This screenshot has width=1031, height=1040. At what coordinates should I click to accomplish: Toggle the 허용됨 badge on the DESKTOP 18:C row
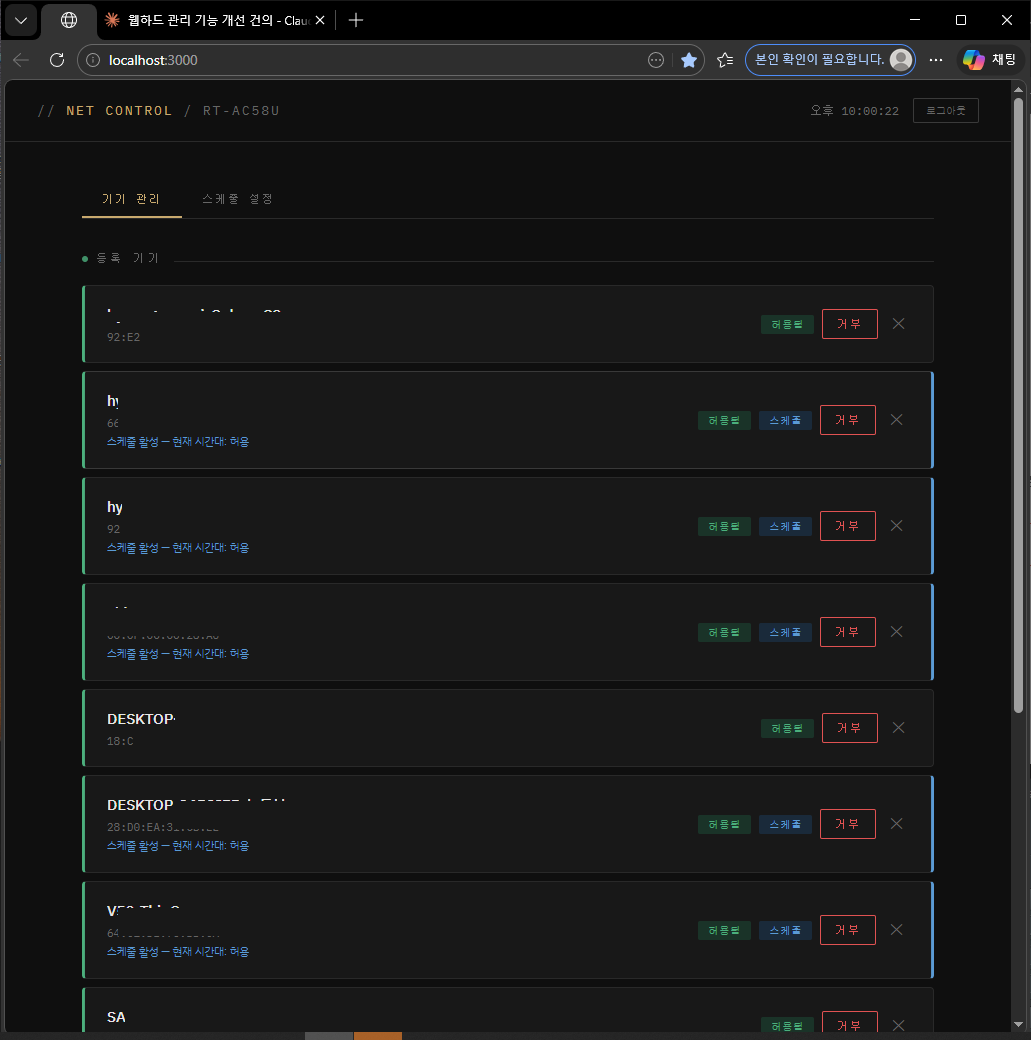pyautogui.click(x=787, y=728)
